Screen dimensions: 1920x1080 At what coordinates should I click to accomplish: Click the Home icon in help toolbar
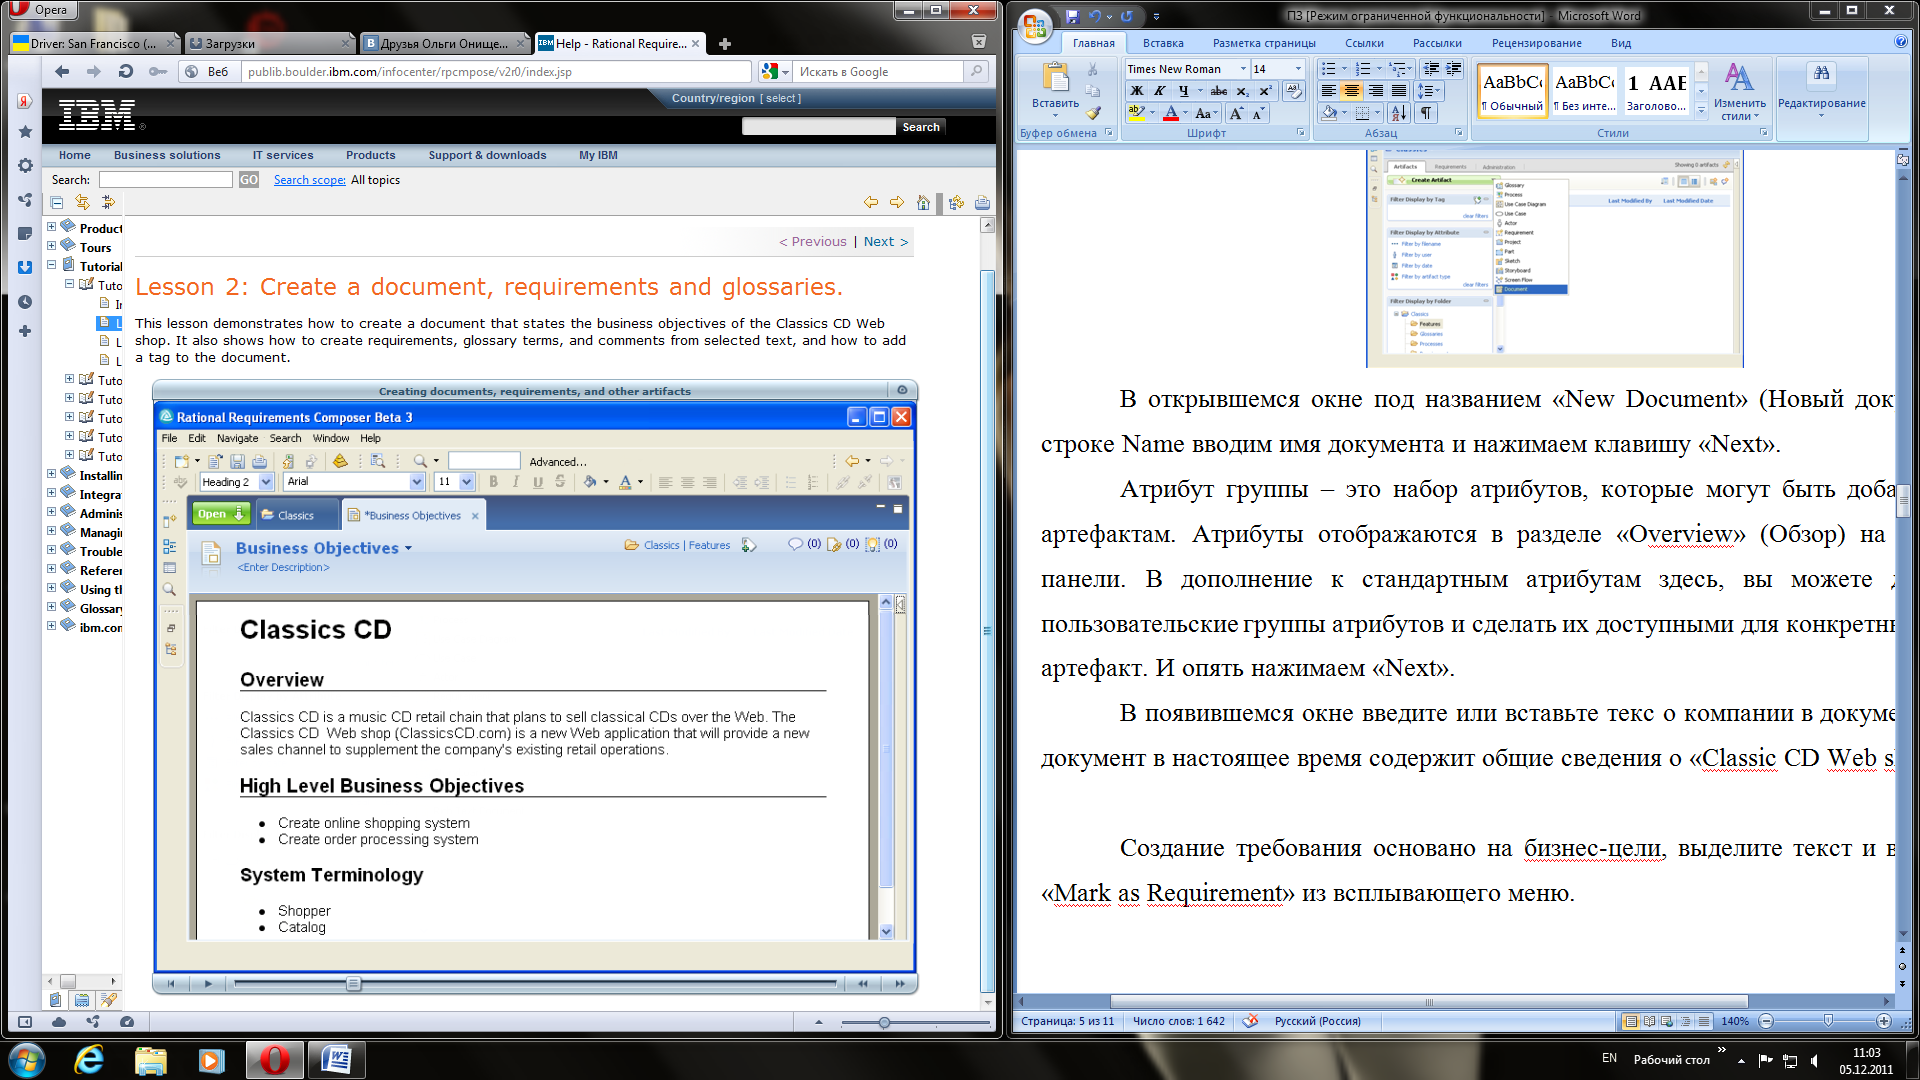point(923,202)
